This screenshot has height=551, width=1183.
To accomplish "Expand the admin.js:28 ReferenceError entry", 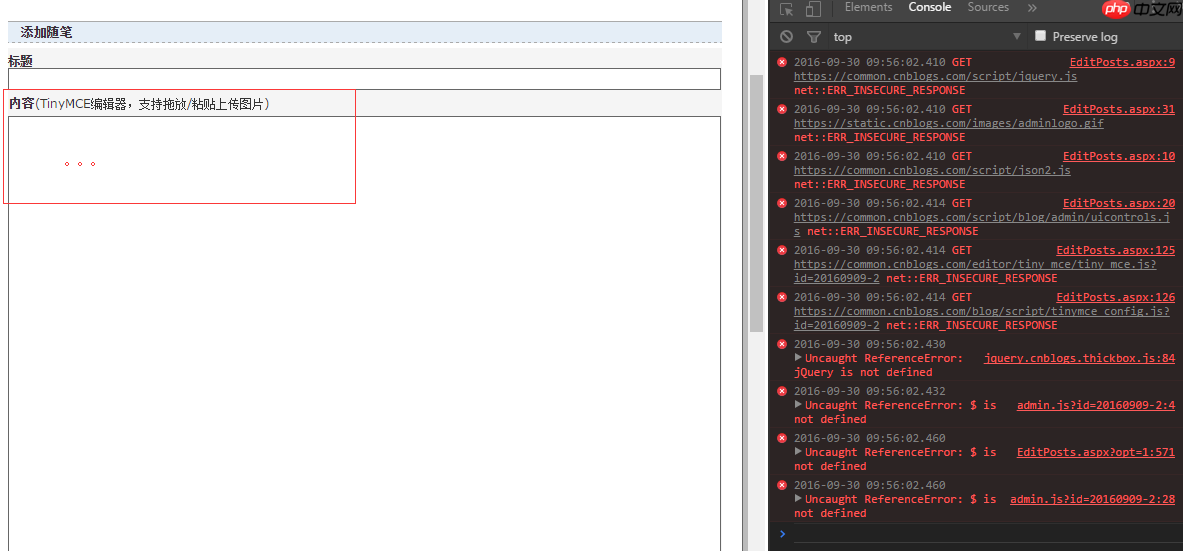I will tap(798, 498).
